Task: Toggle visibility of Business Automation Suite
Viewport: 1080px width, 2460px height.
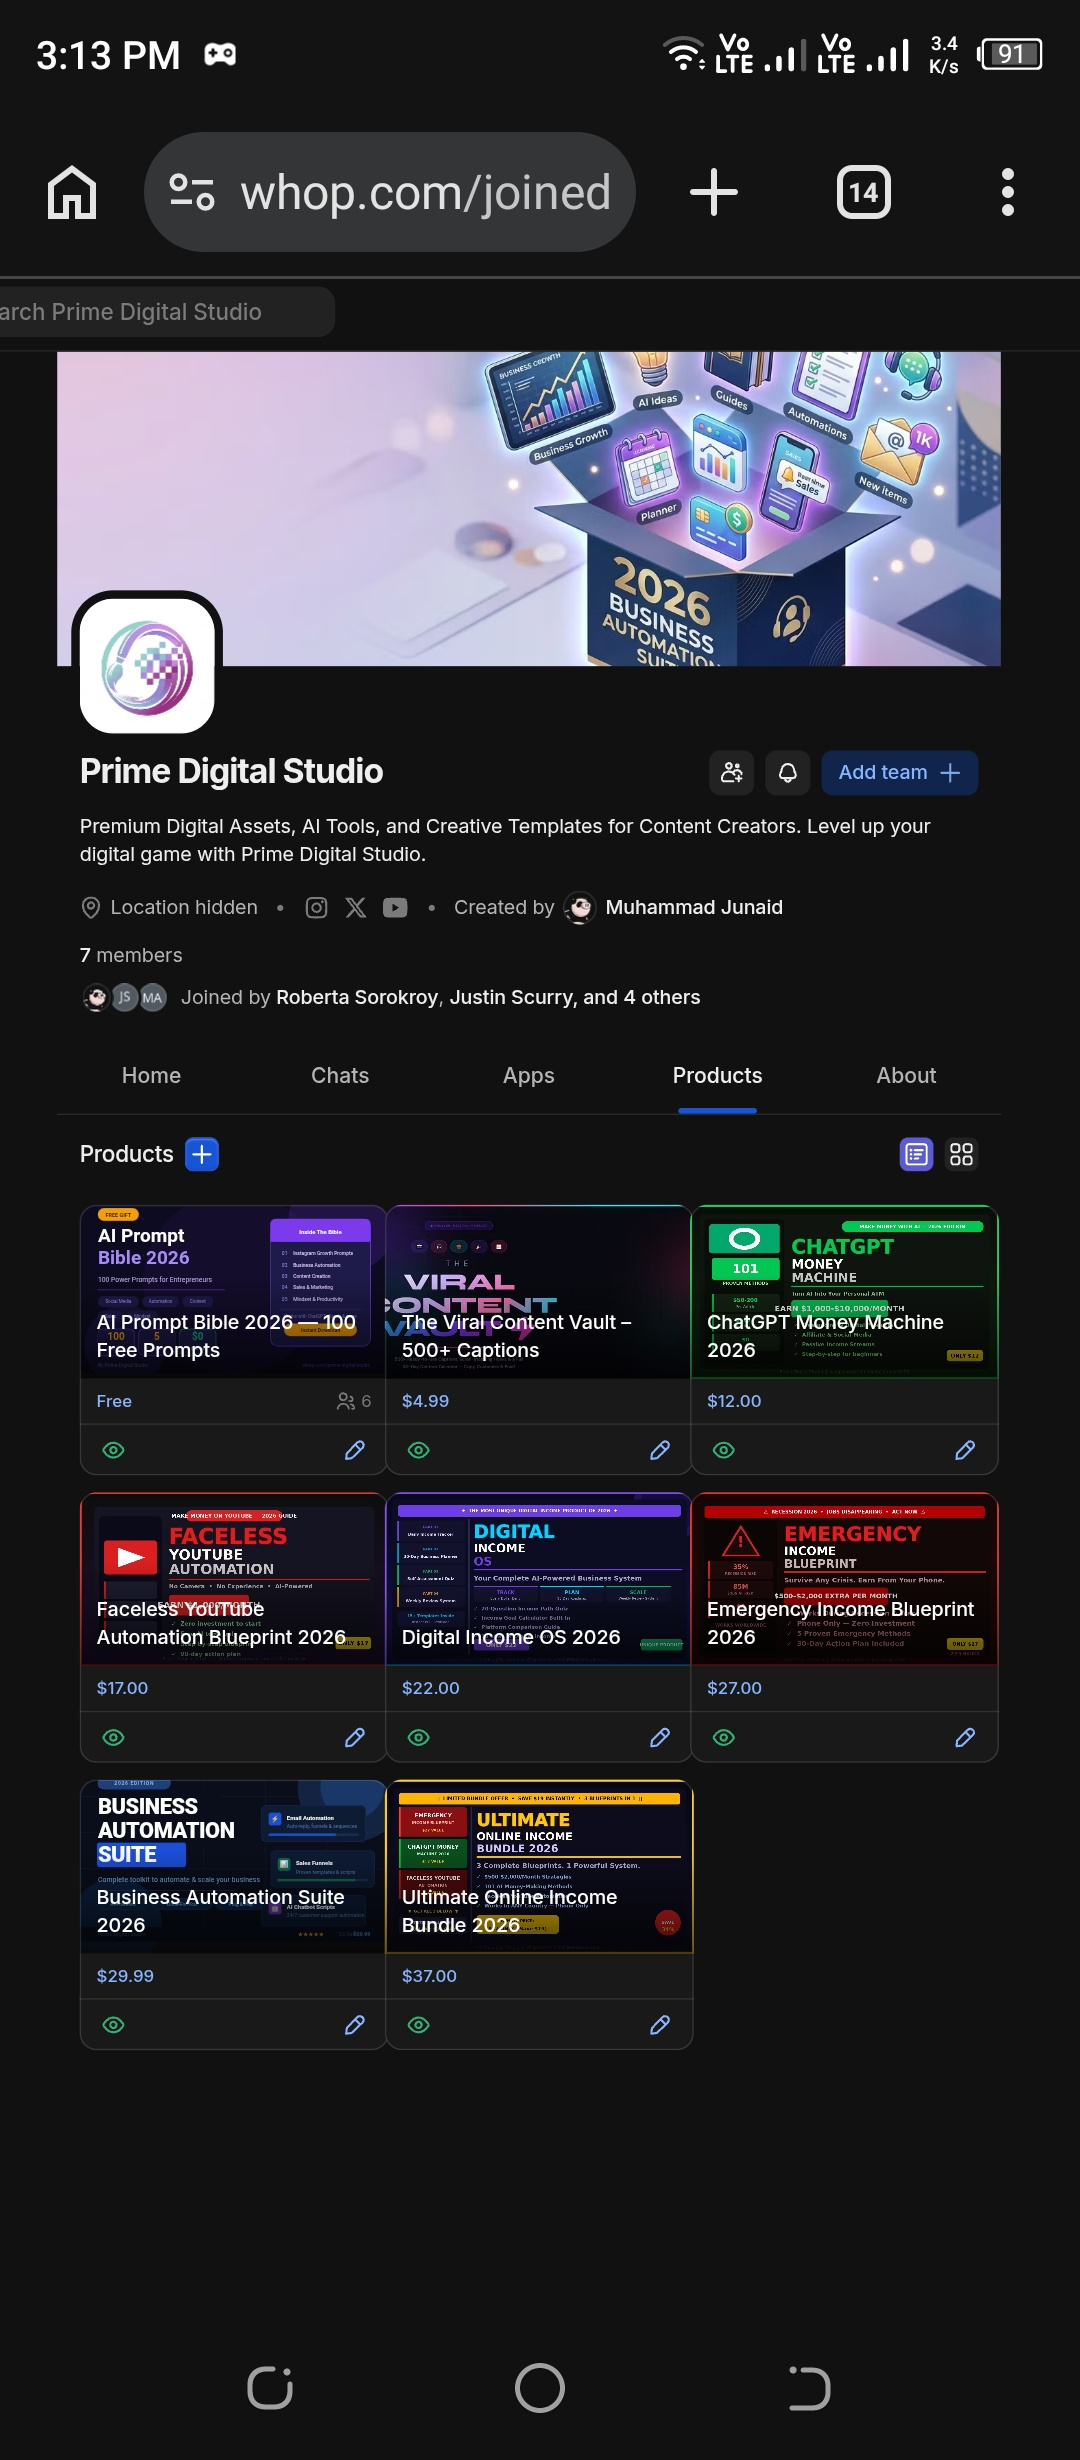Action: click(x=114, y=2025)
